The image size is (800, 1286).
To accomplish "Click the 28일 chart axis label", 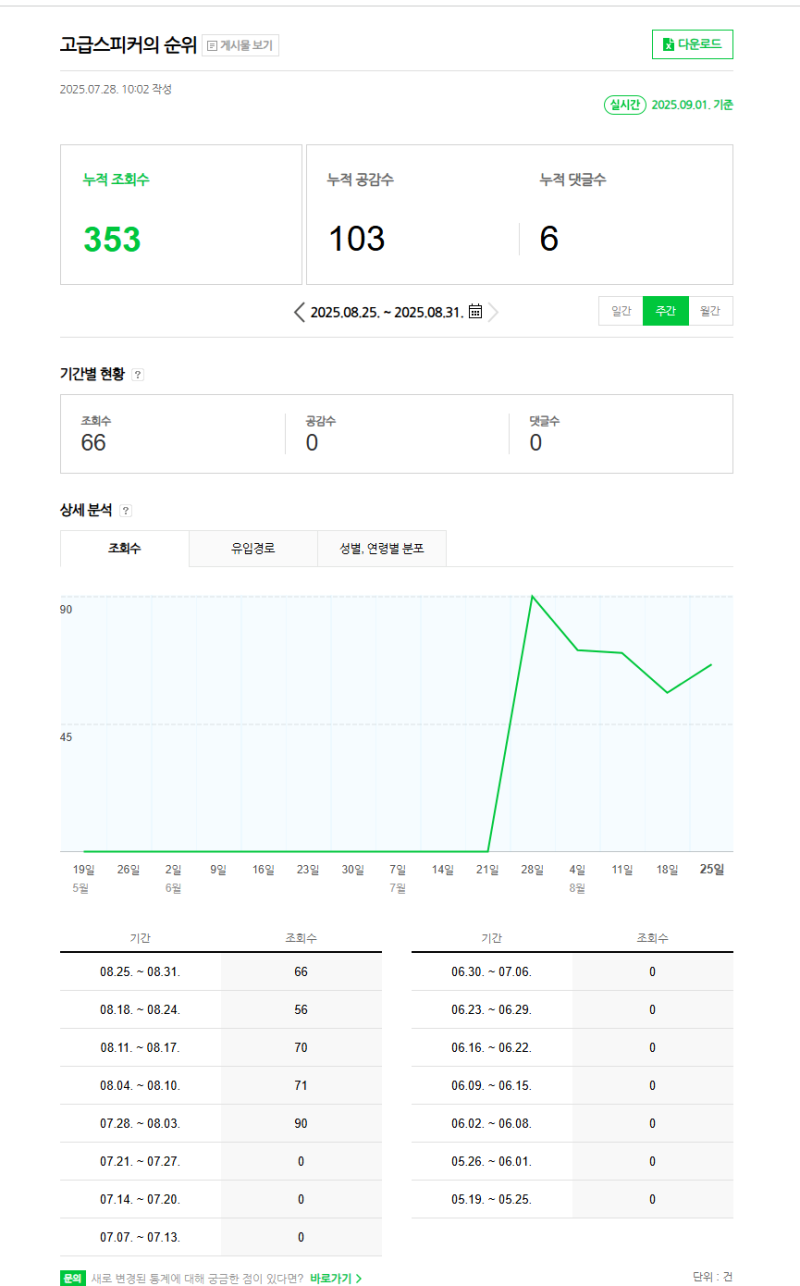I will click(533, 869).
